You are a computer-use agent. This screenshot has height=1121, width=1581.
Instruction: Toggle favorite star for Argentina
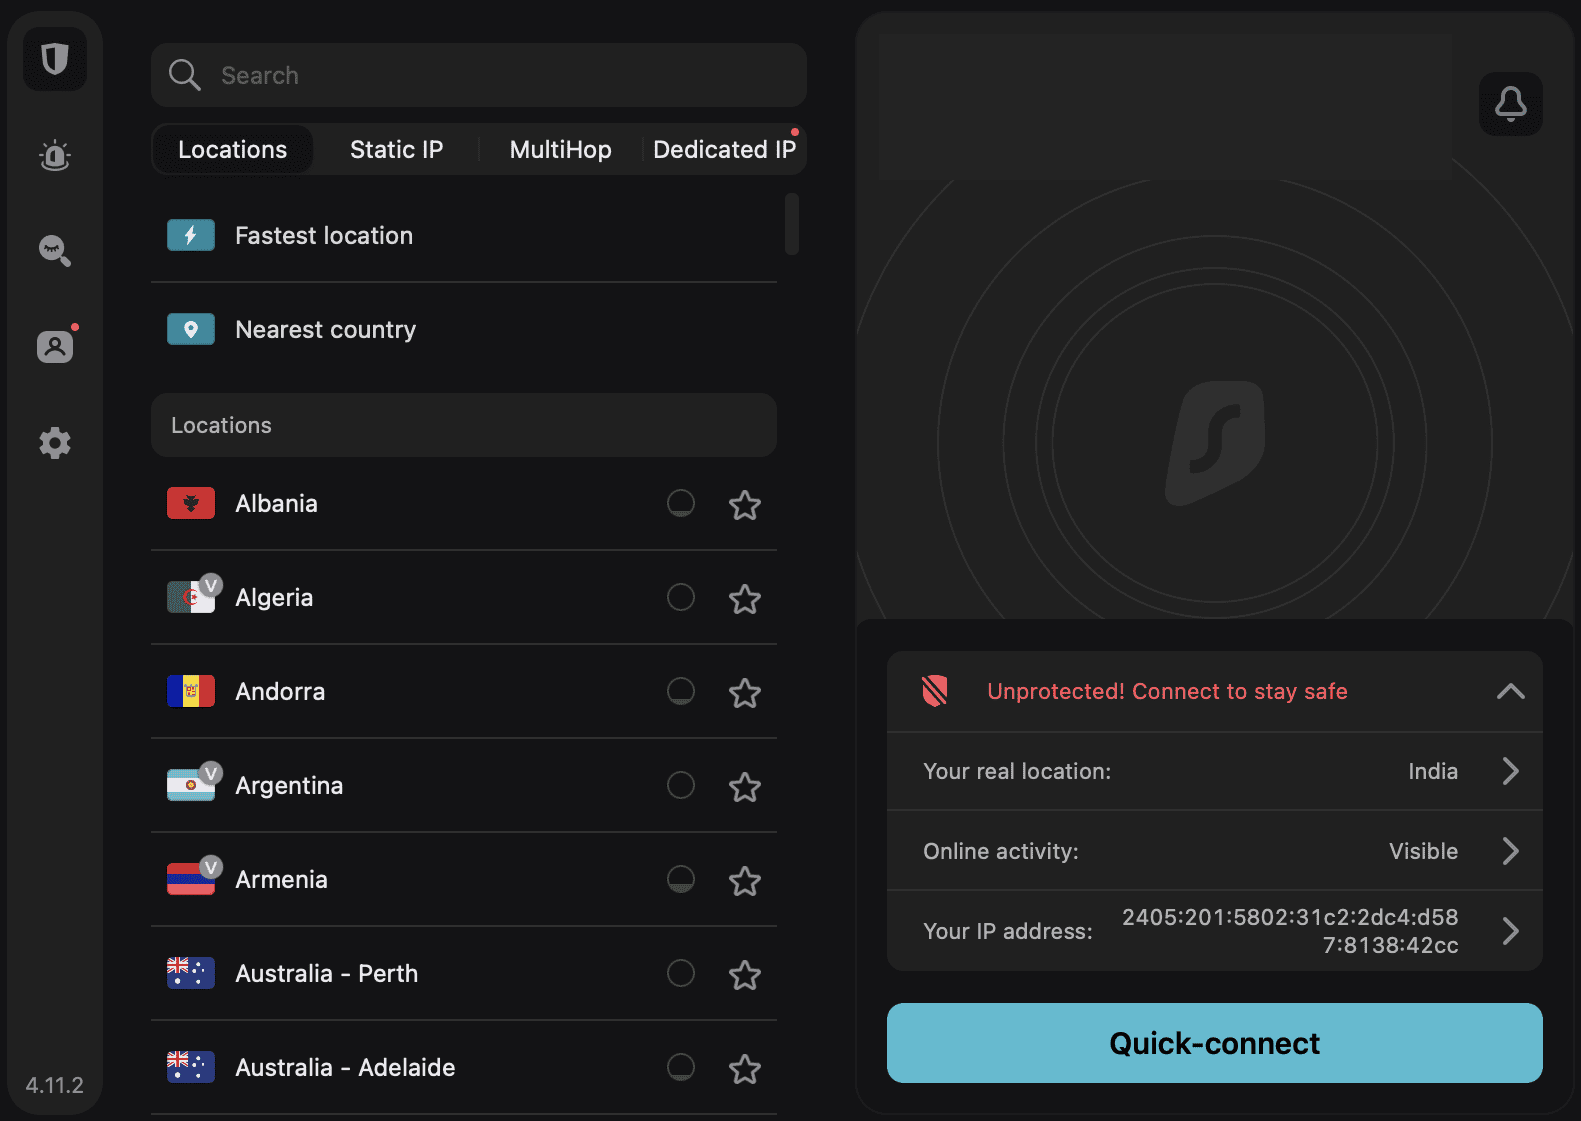(x=745, y=787)
